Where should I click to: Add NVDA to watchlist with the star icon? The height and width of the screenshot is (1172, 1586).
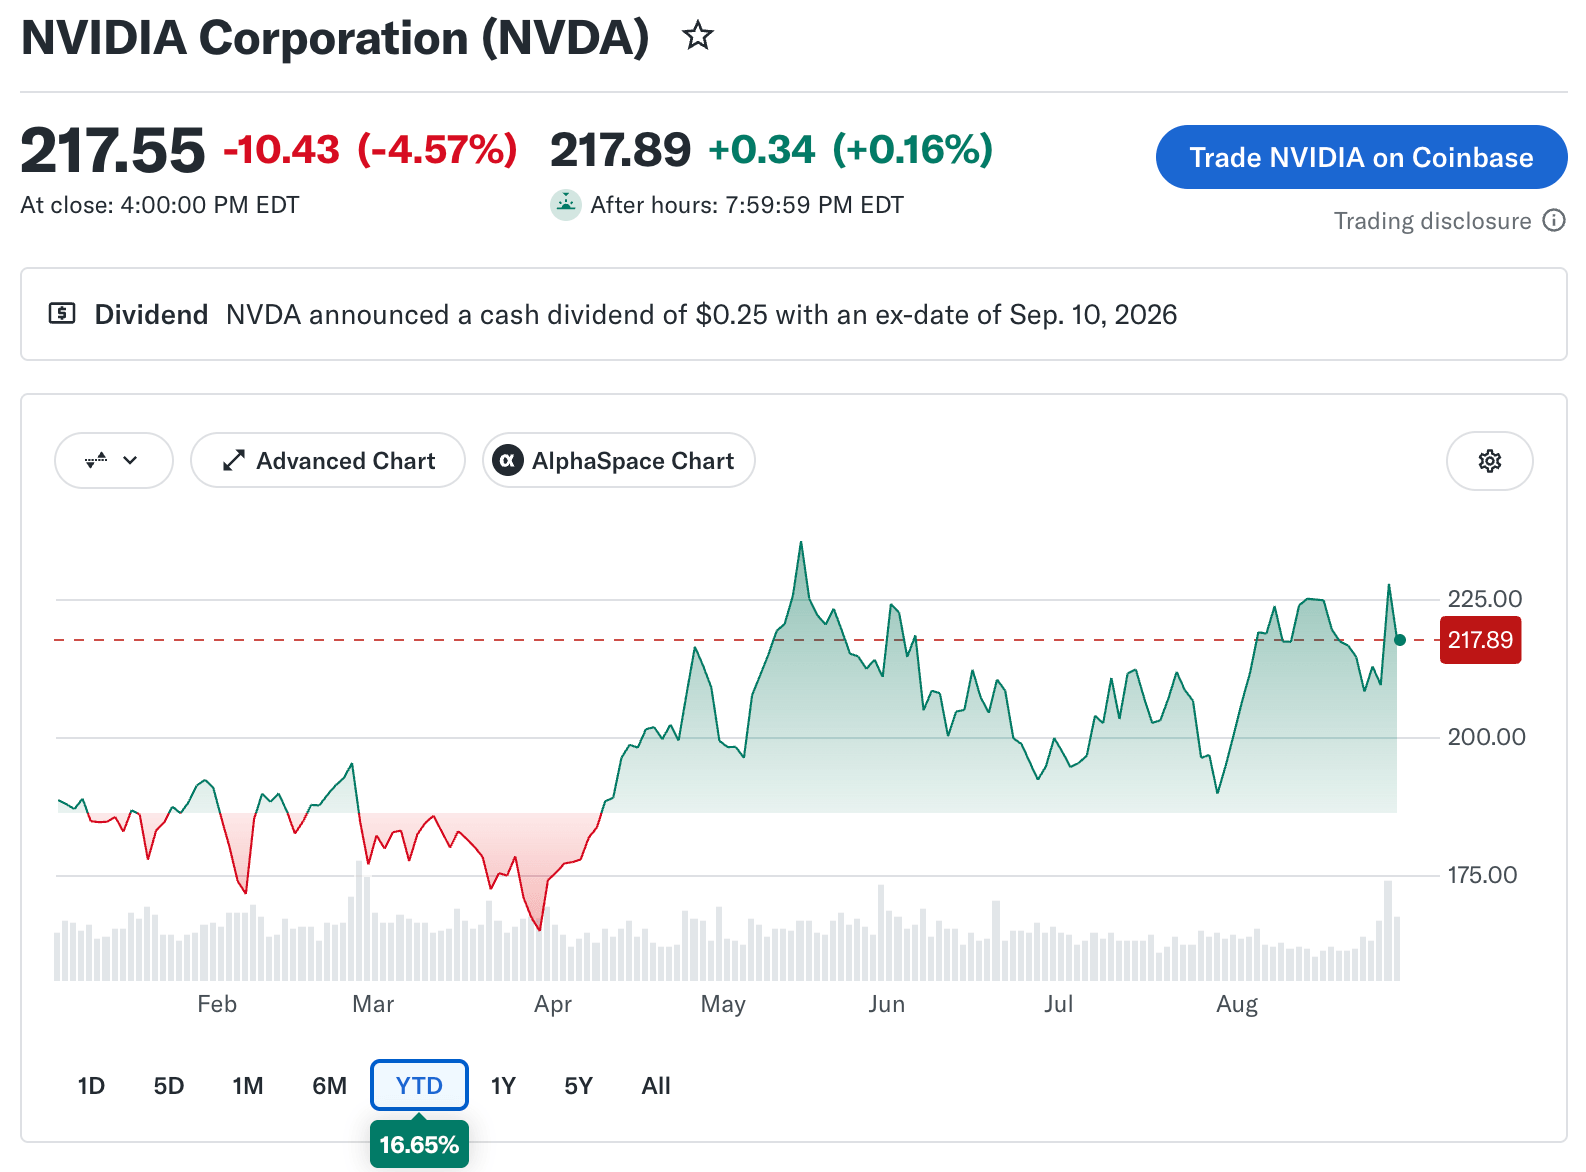click(x=697, y=37)
